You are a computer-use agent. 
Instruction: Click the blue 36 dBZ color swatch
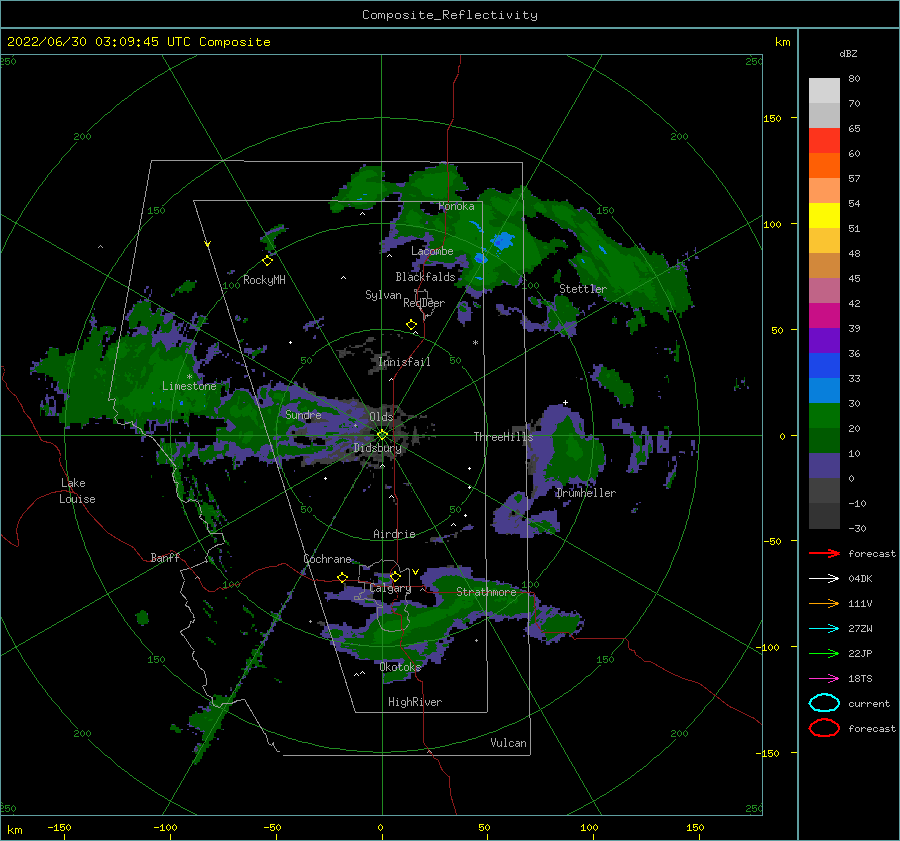824,366
